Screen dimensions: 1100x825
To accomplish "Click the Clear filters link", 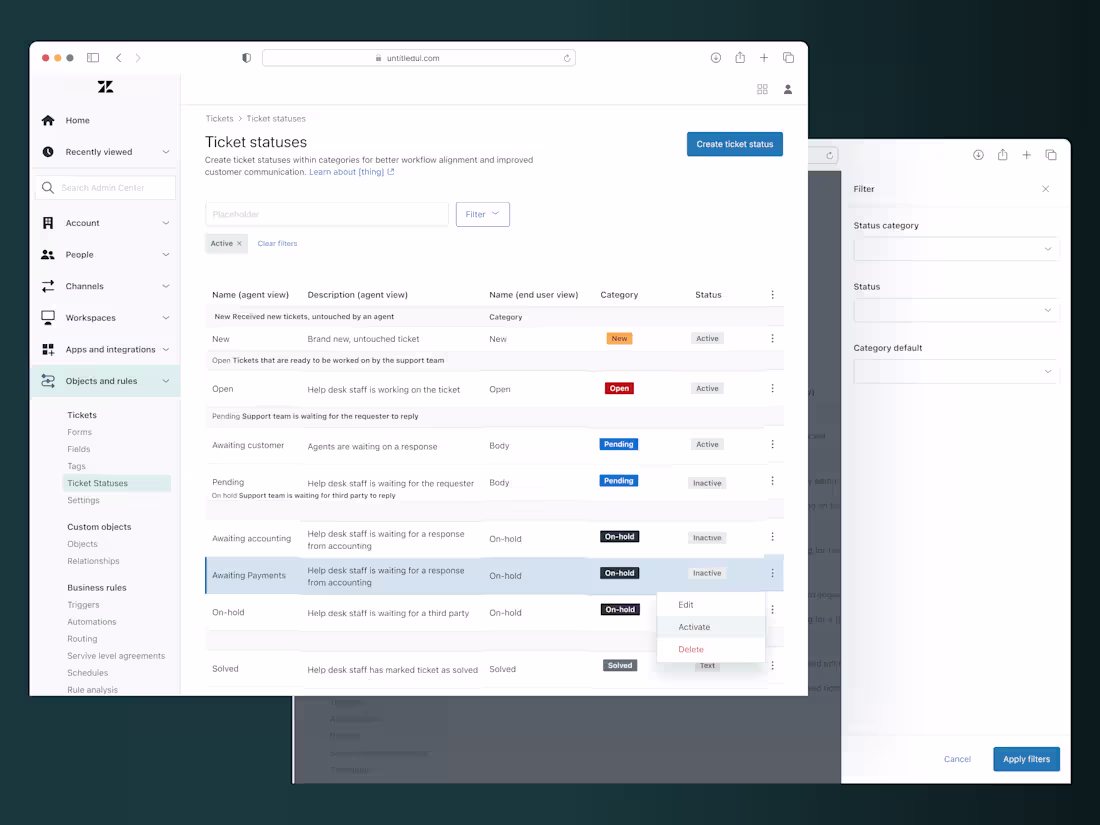I will tap(277, 243).
